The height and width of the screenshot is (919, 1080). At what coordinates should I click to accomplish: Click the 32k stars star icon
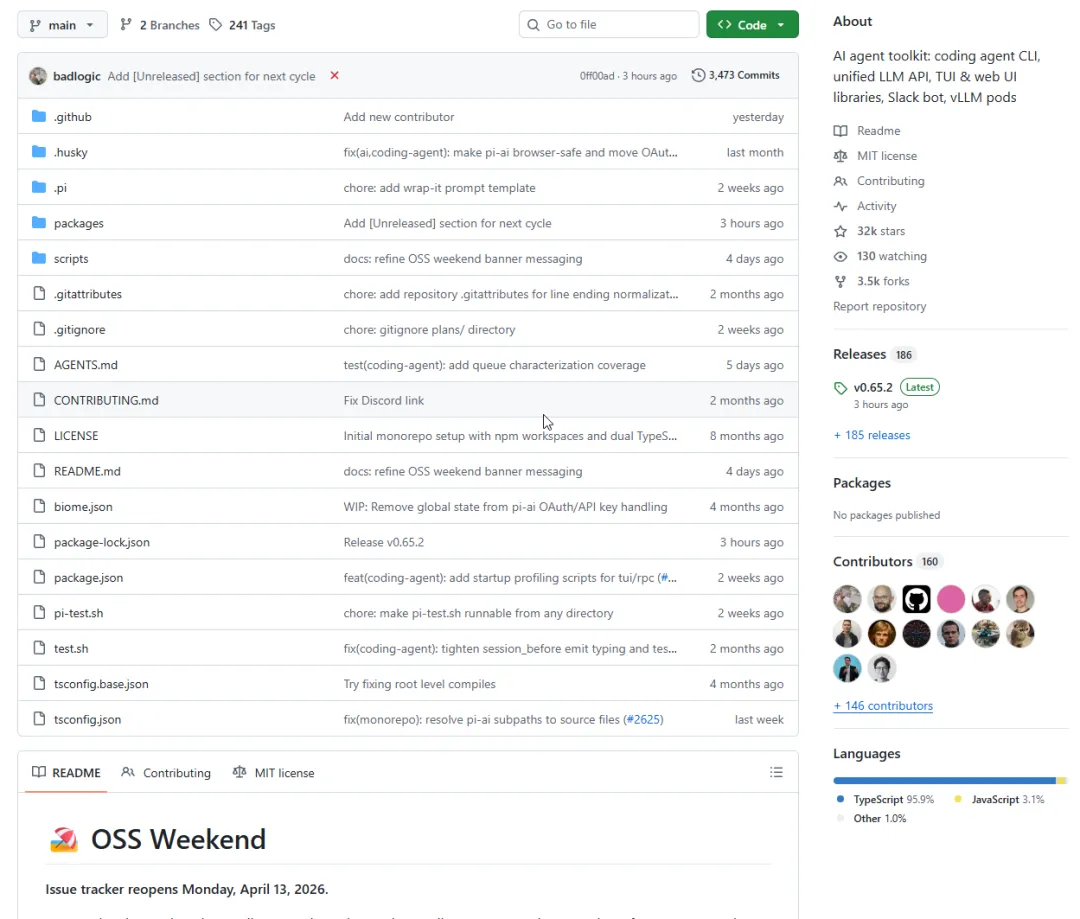840,231
